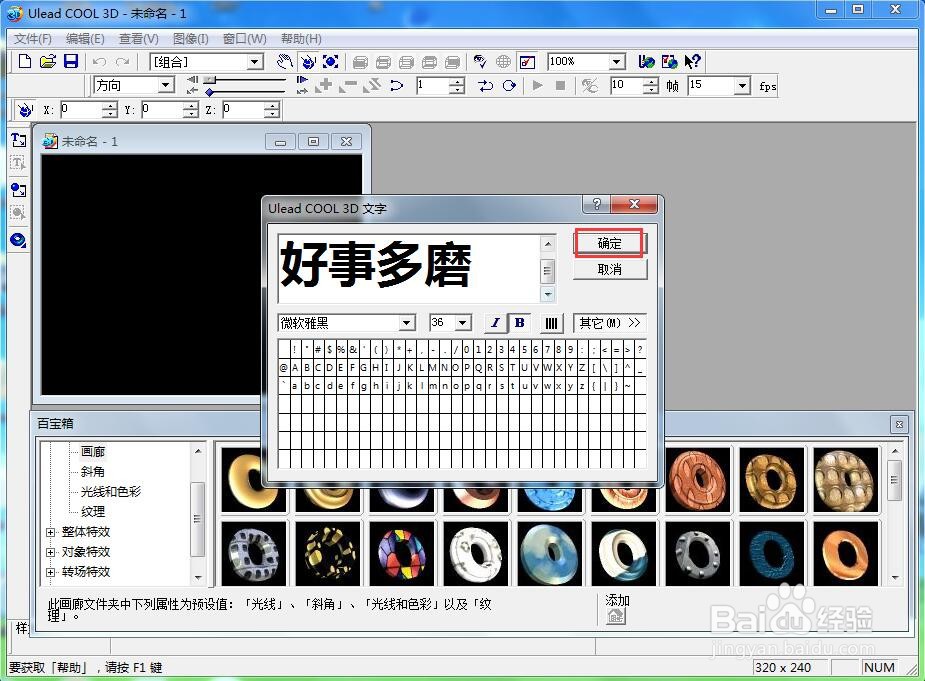925x681 pixels.
Task: Insert the letter A from character grid
Action: pyautogui.click(x=295, y=368)
